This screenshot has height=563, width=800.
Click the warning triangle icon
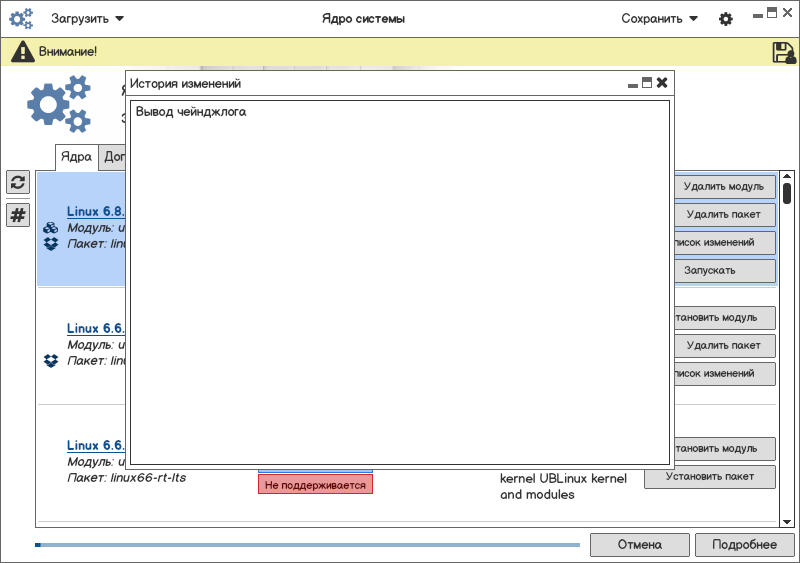coord(22,52)
